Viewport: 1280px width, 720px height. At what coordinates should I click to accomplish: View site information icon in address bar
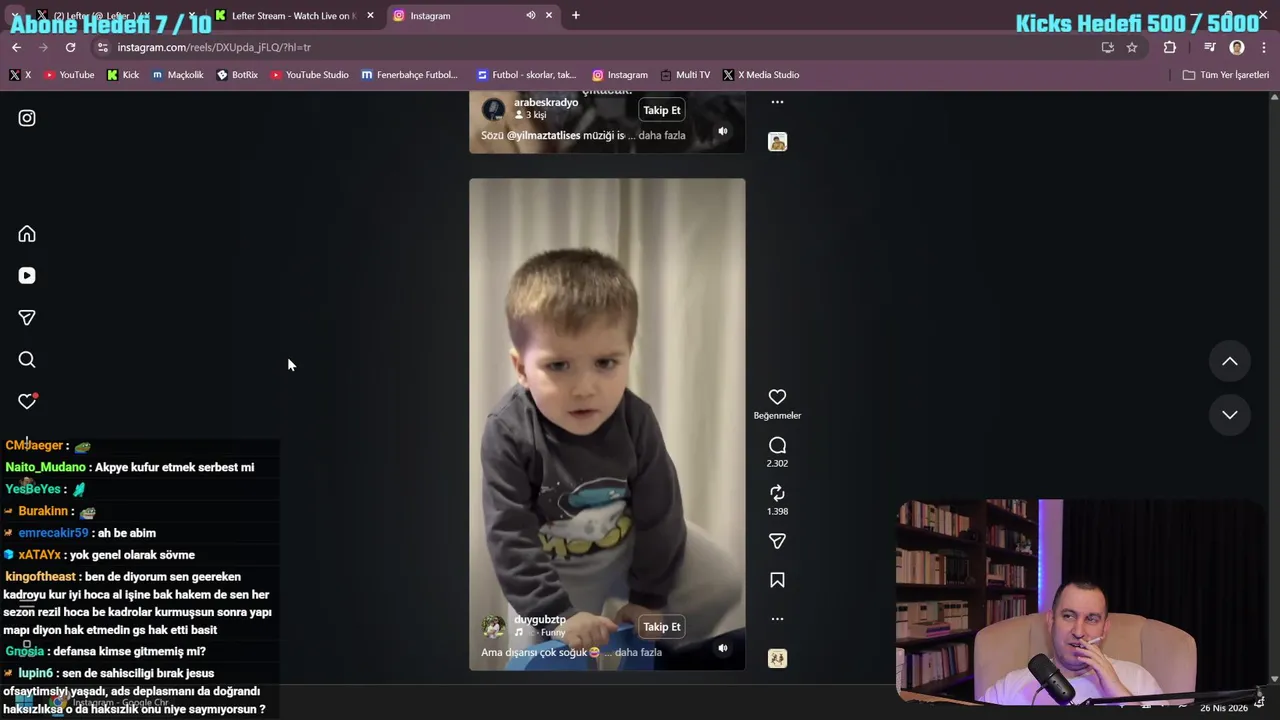coord(102,47)
